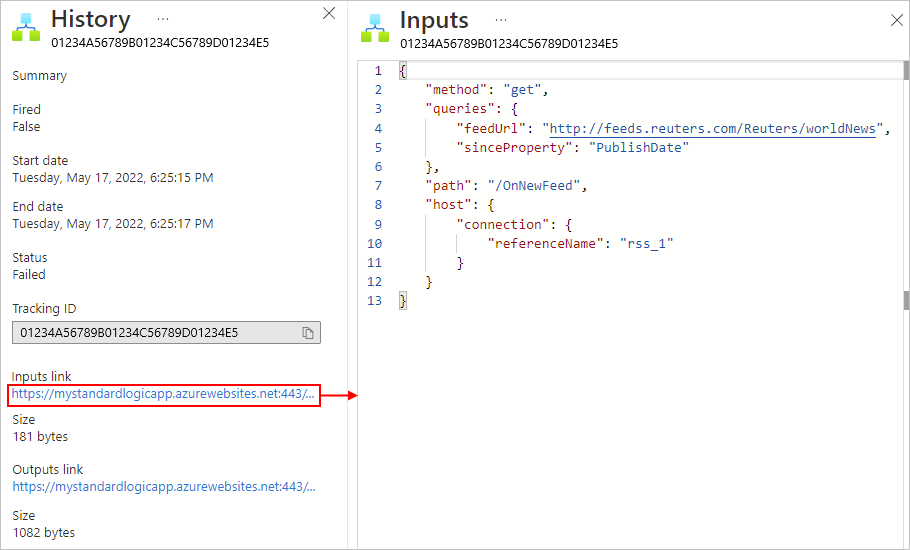Click the "host" key on line 8
Screen dimensions: 910x550
pos(448,205)
